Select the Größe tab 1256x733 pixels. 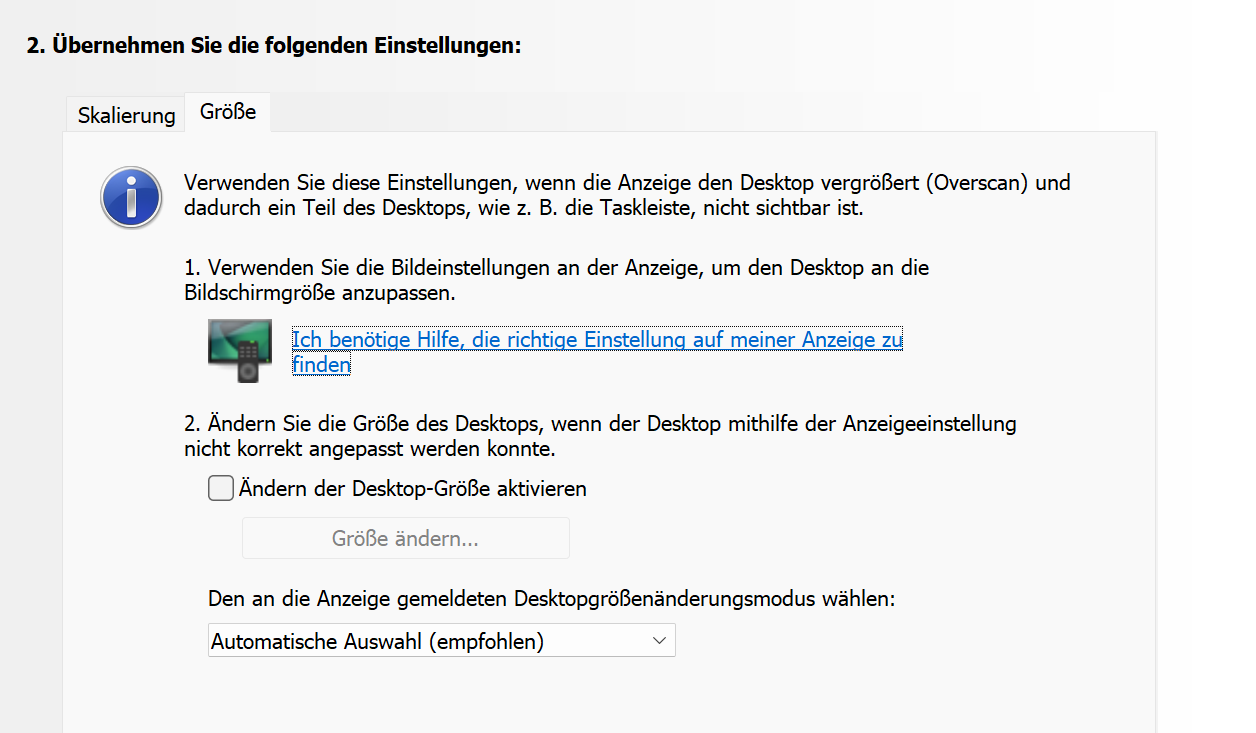228,112
